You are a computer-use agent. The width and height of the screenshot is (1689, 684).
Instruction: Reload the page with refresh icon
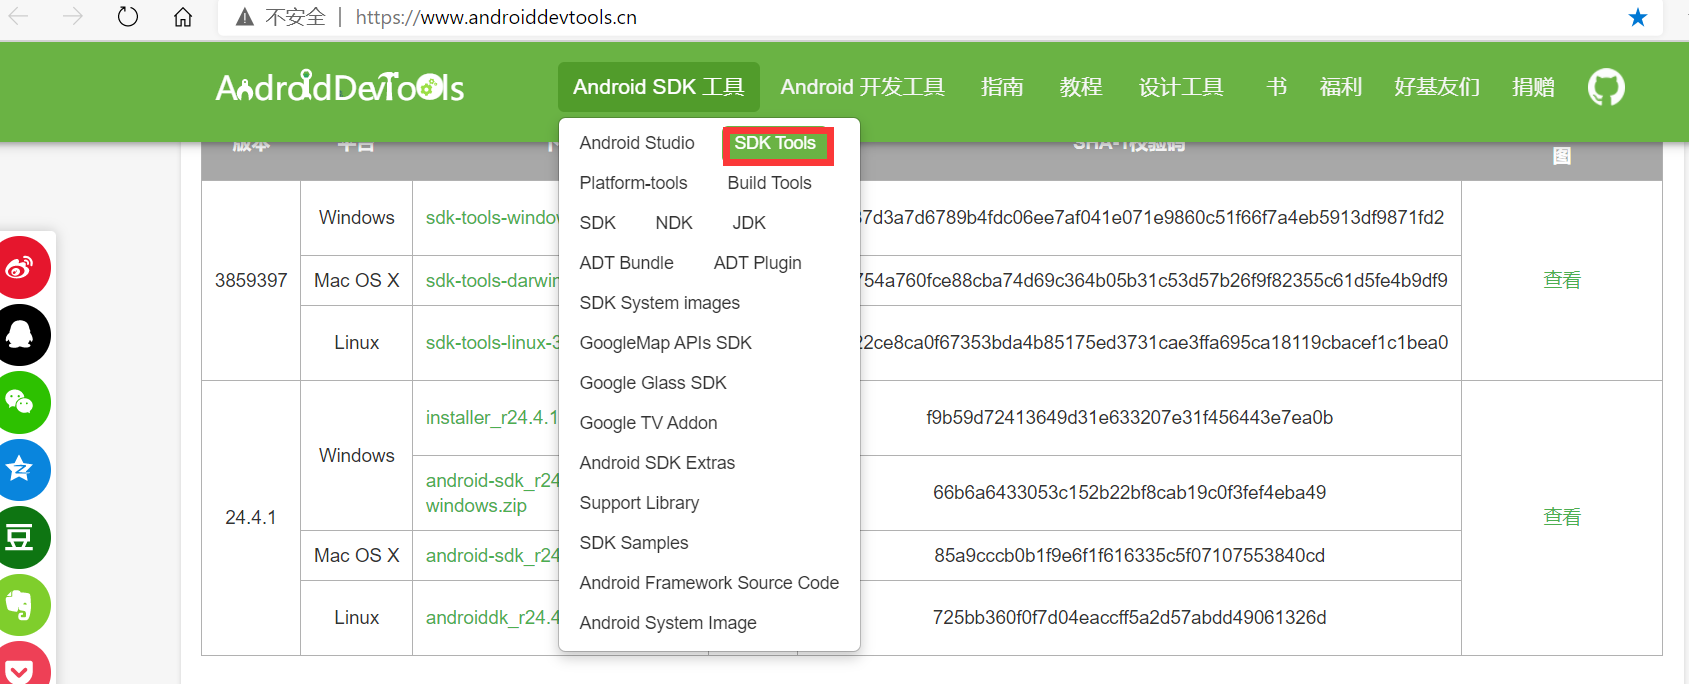click(128, 17)
